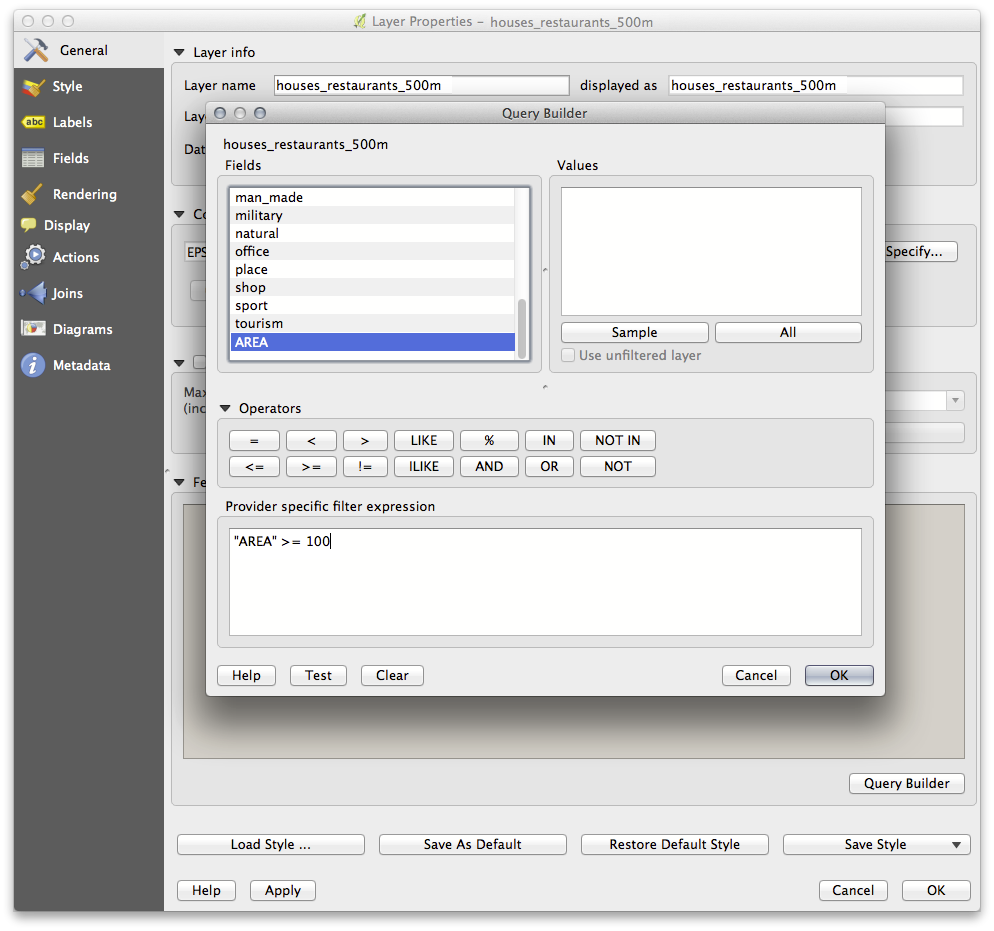Click the Sample values button
994x931 pixels.
pyautogui.click(x=634, y=332)
